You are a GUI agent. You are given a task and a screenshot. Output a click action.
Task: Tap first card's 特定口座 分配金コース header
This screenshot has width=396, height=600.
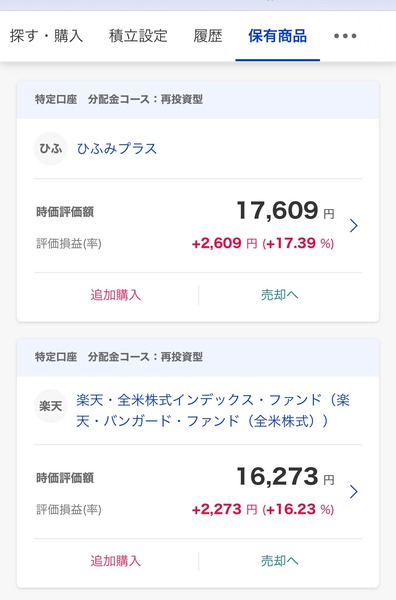(198, 99)
